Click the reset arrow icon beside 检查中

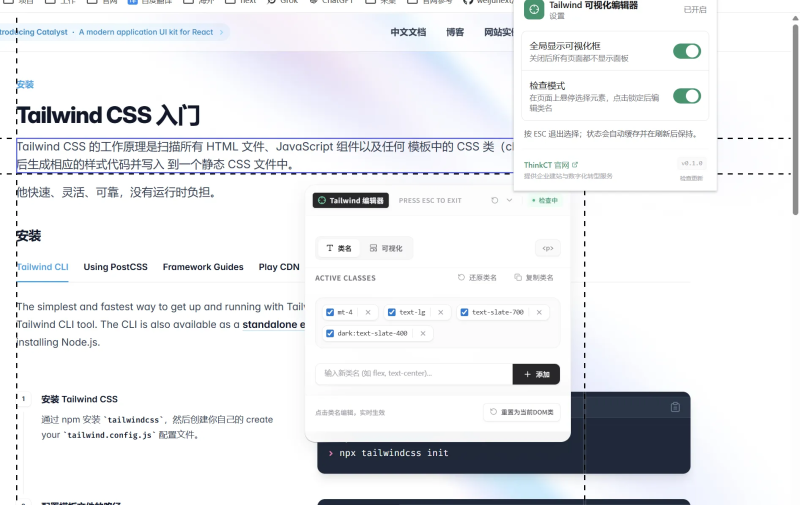click(494, 200)
